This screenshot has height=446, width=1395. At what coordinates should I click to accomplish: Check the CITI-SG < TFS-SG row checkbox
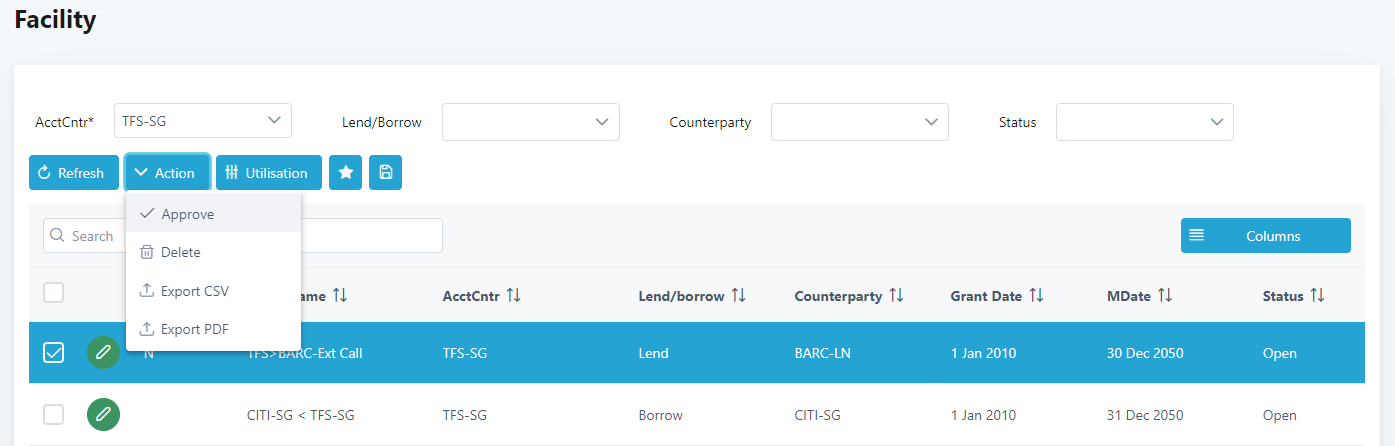click(x=54, y=415)
